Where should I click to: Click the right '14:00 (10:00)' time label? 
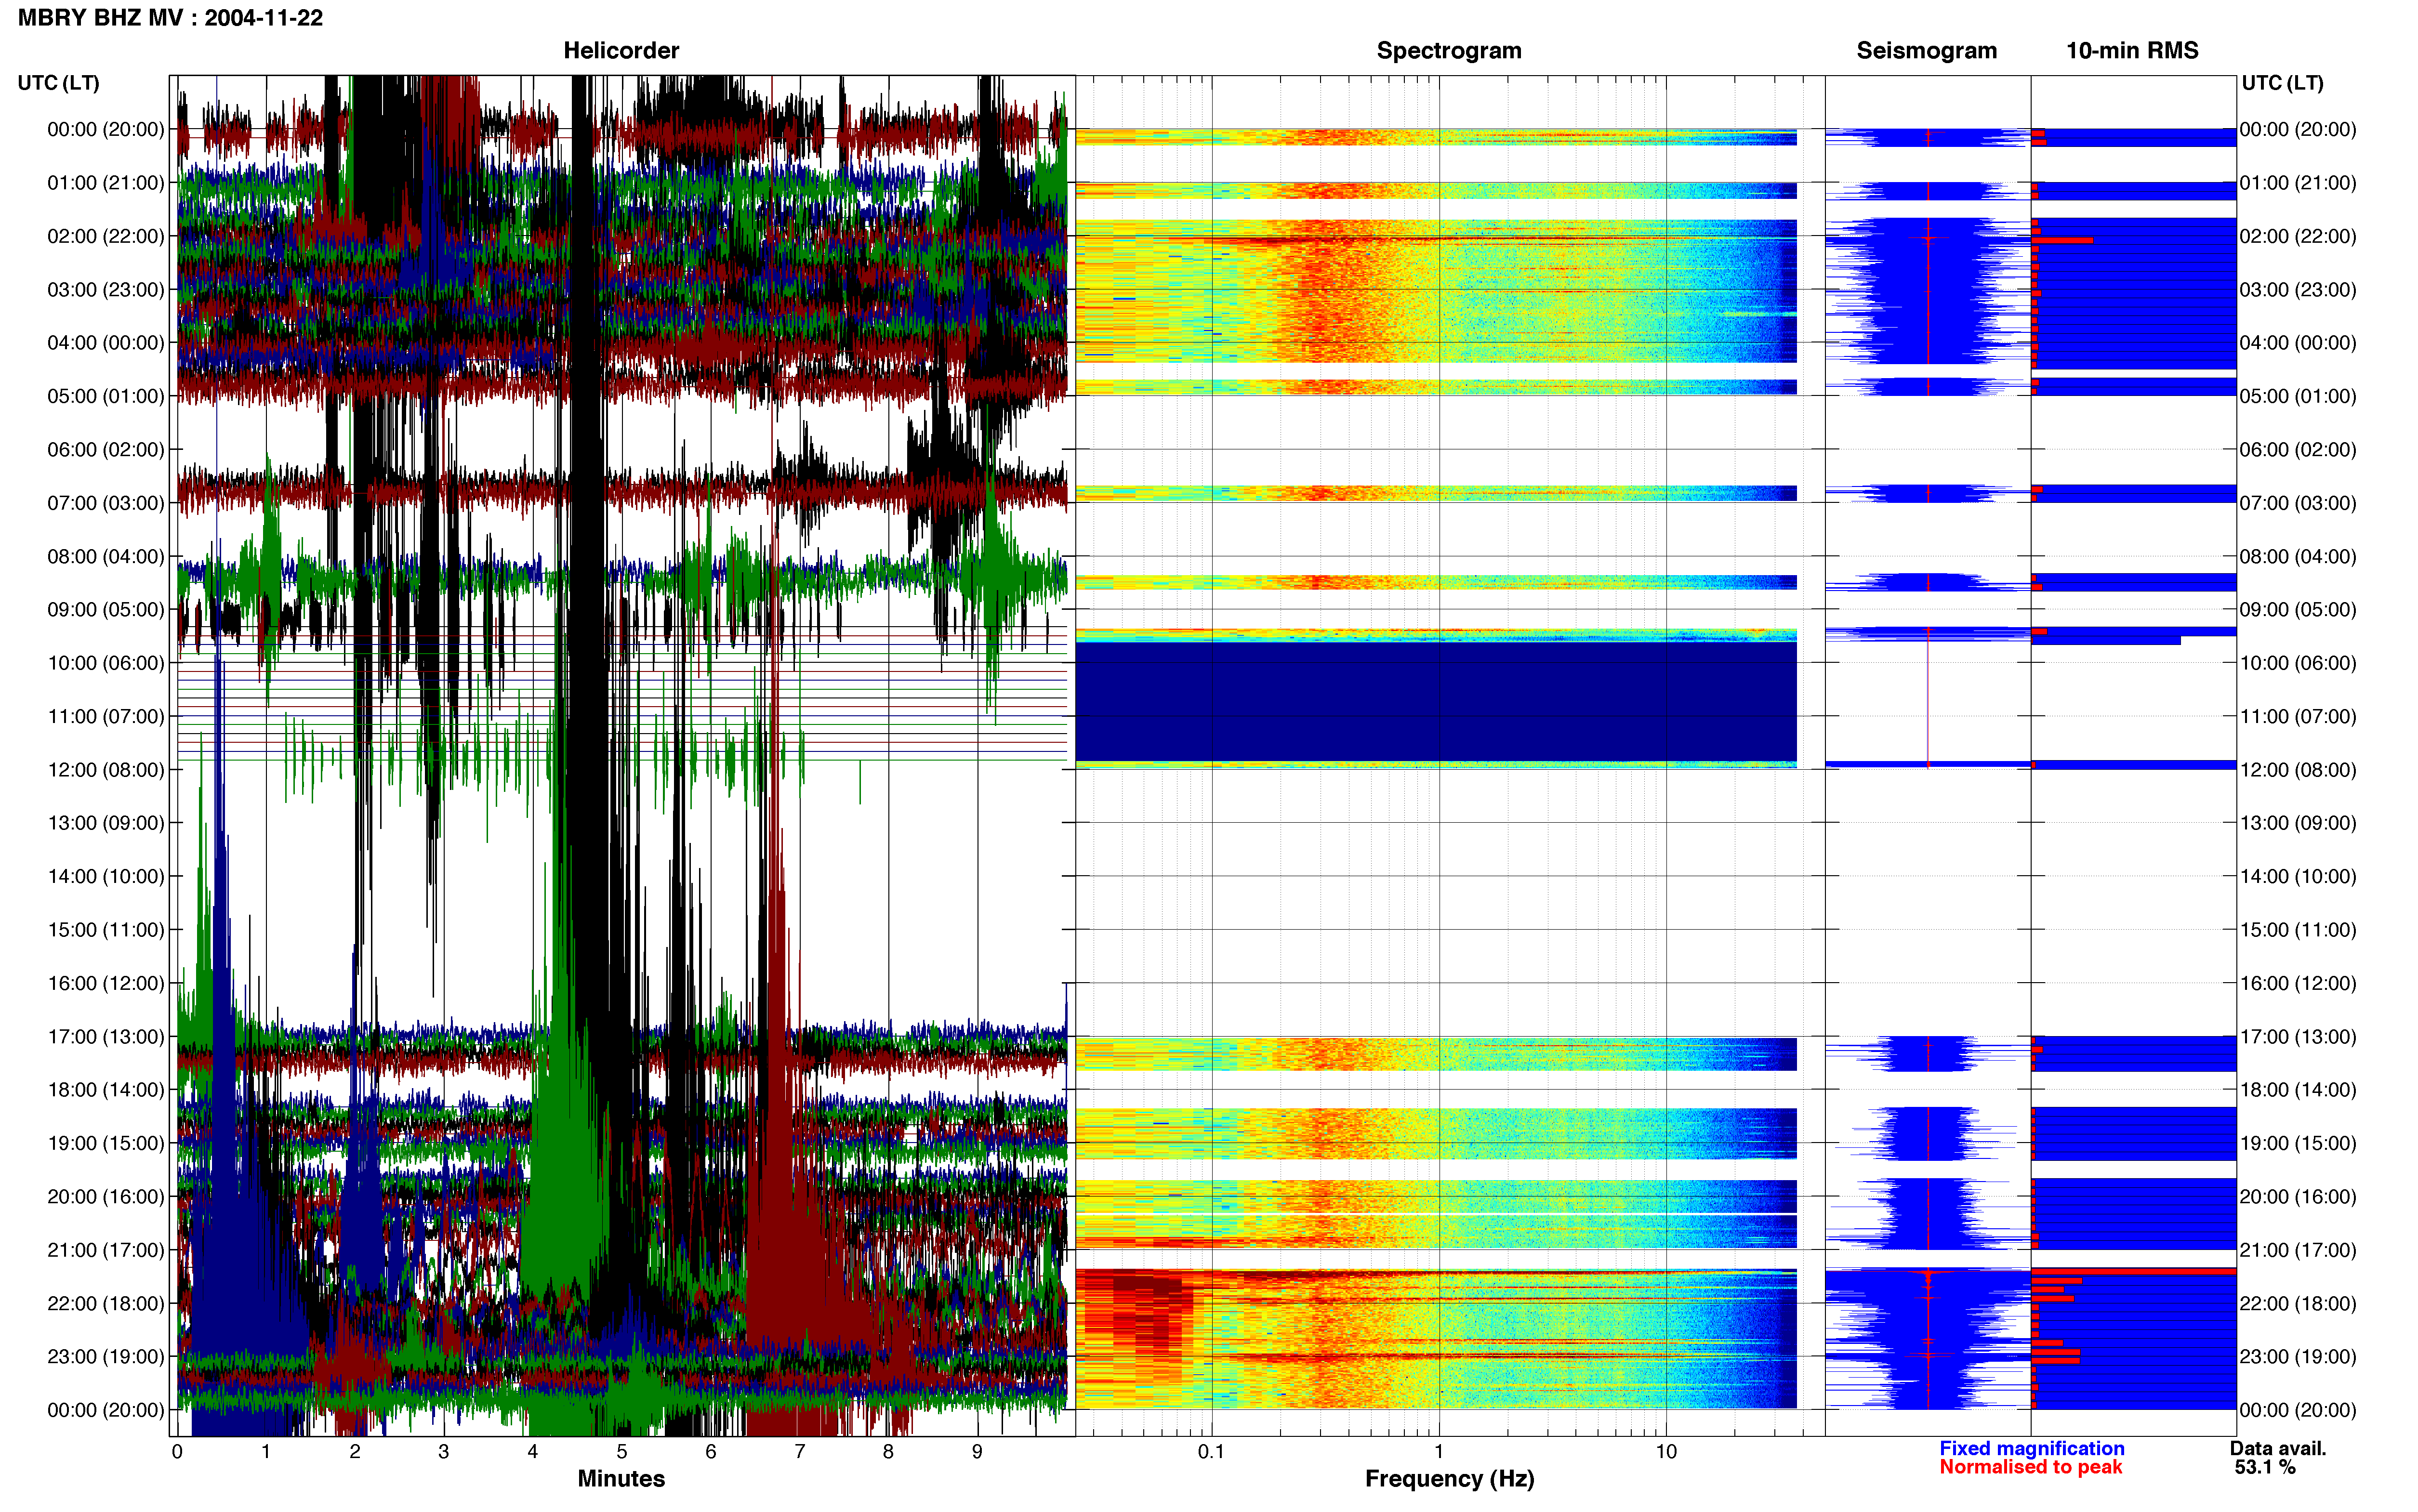(2298, 877)
